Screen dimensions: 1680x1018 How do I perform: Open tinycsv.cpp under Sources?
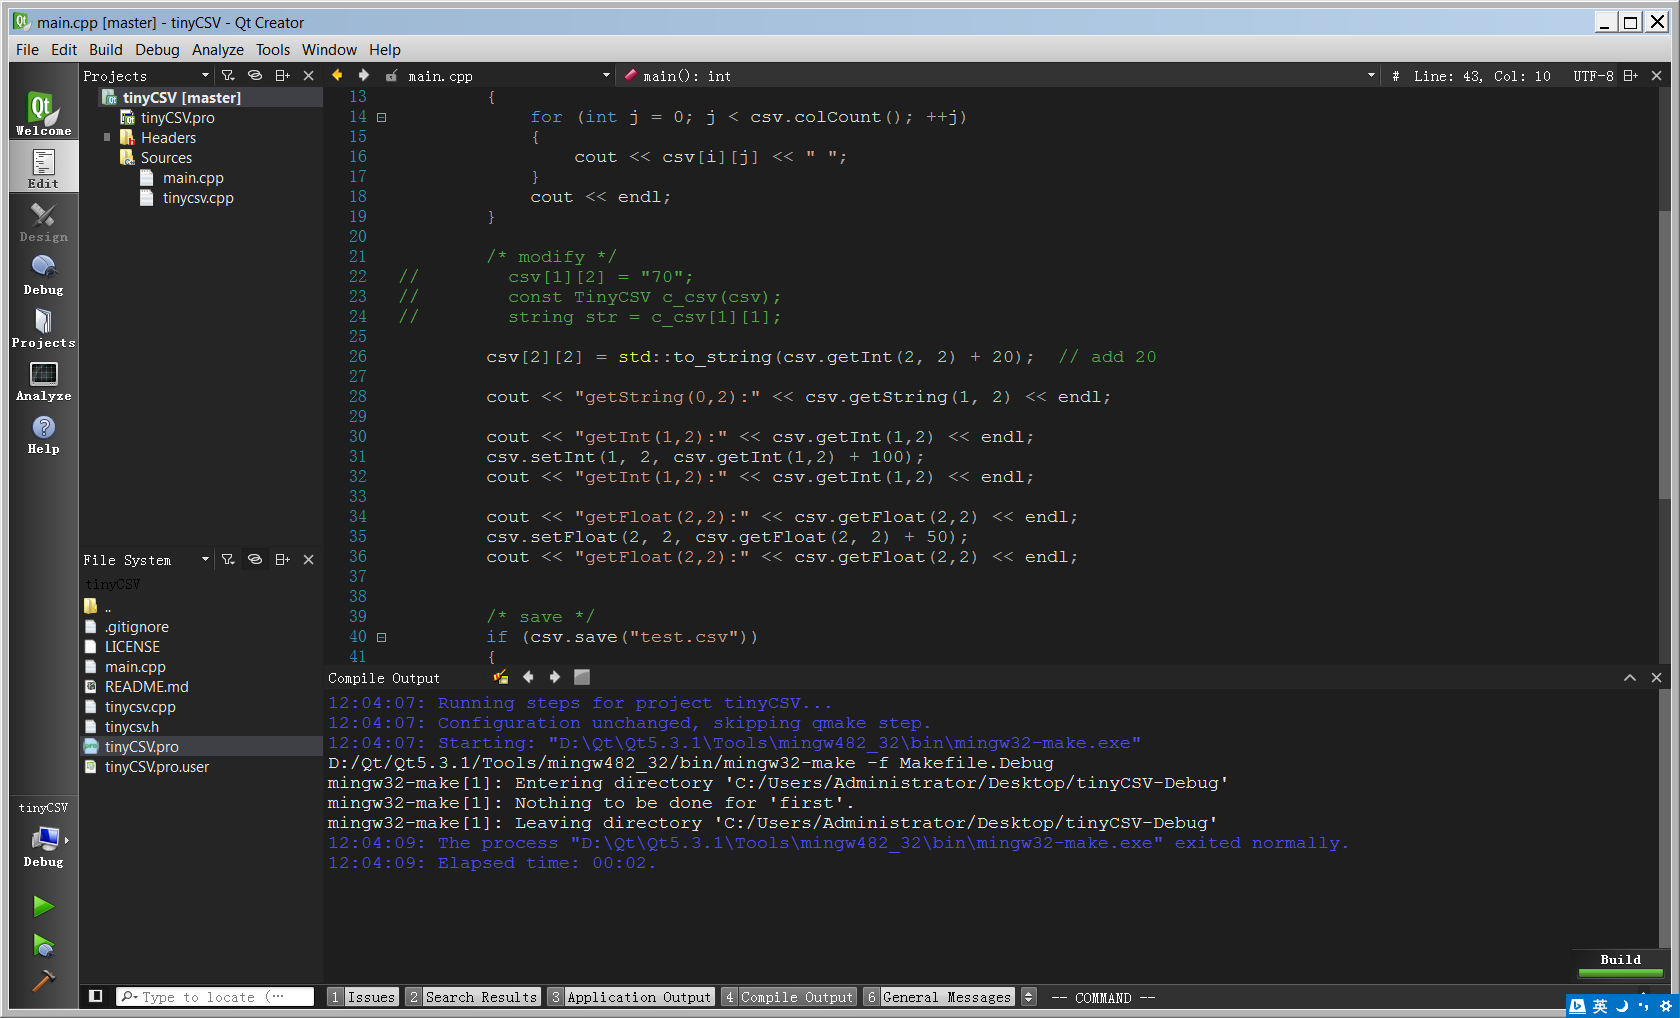pyautogui.click(x=198, y=197)
